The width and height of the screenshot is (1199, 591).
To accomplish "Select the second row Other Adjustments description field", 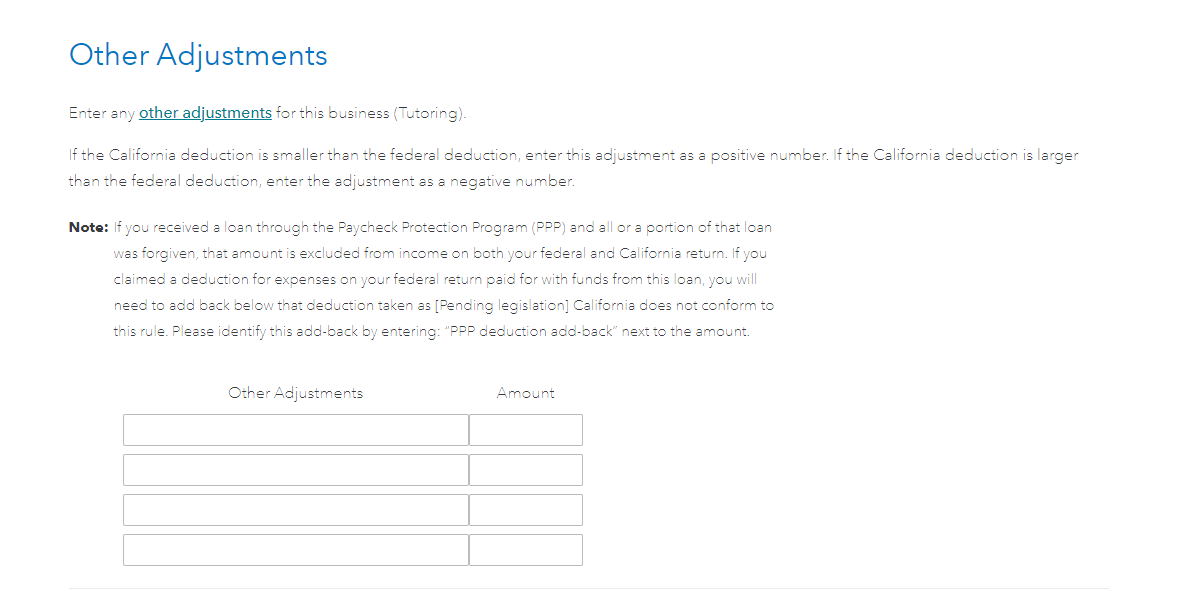I will coord(296,469).
